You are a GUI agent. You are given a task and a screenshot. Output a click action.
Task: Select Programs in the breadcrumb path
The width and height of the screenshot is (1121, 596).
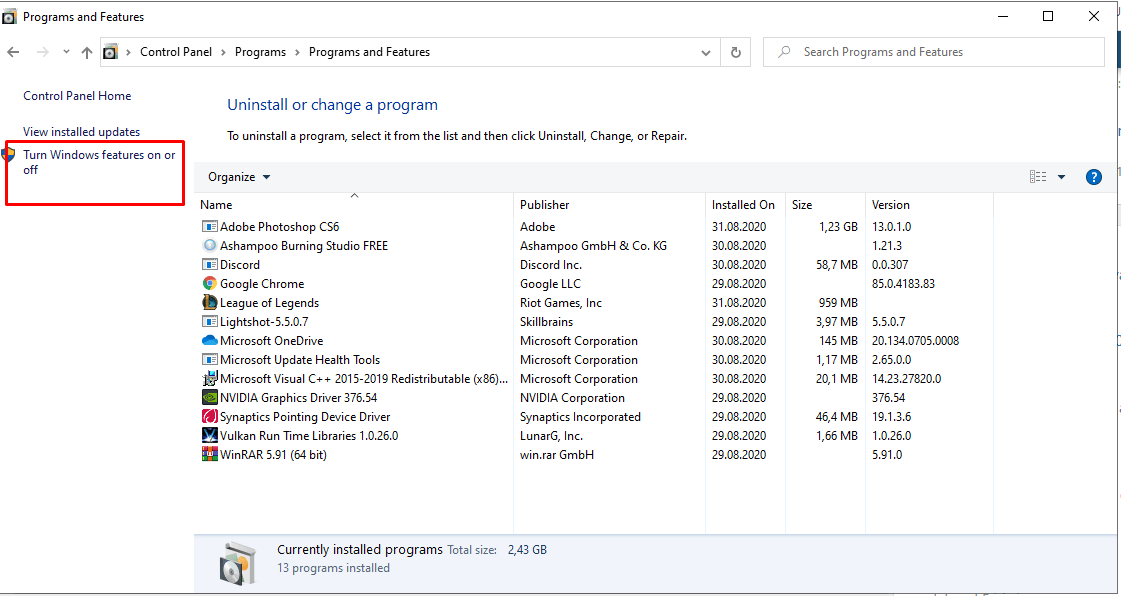pyautogui.click(x=260, y=52)
